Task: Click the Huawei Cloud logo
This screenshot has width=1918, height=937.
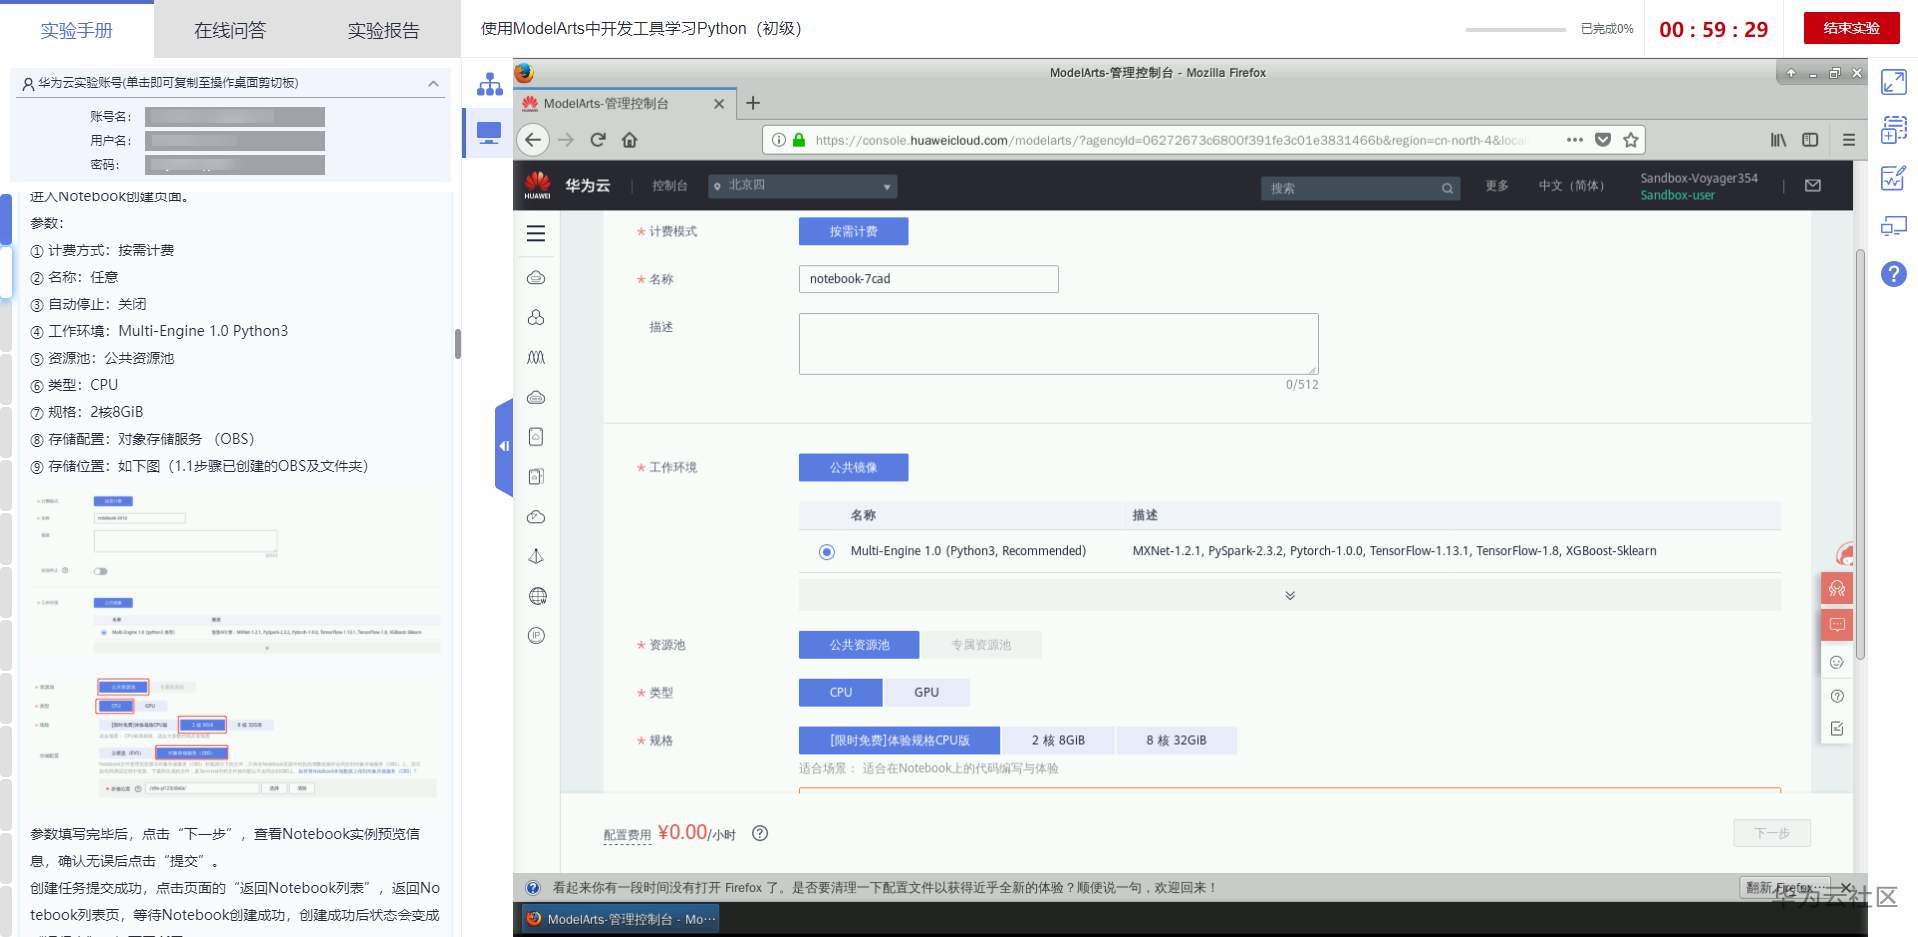Action: tap(538, 185)
